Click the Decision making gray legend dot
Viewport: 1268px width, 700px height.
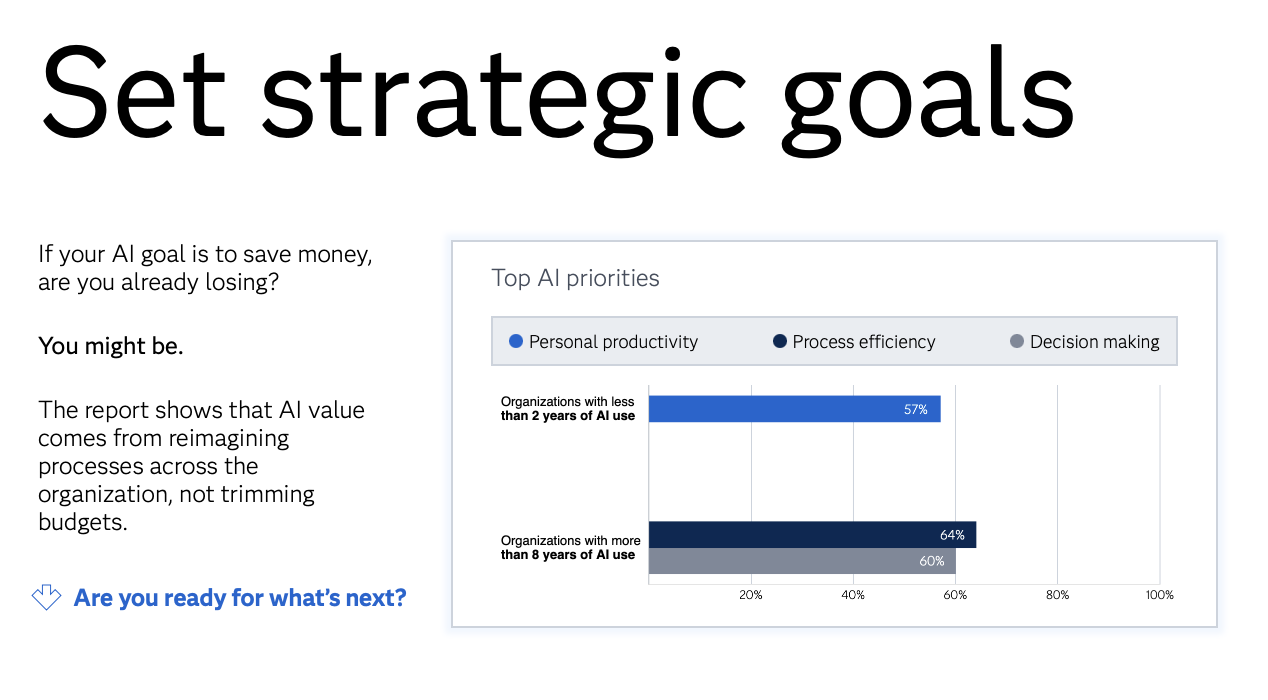(1017, 342)
